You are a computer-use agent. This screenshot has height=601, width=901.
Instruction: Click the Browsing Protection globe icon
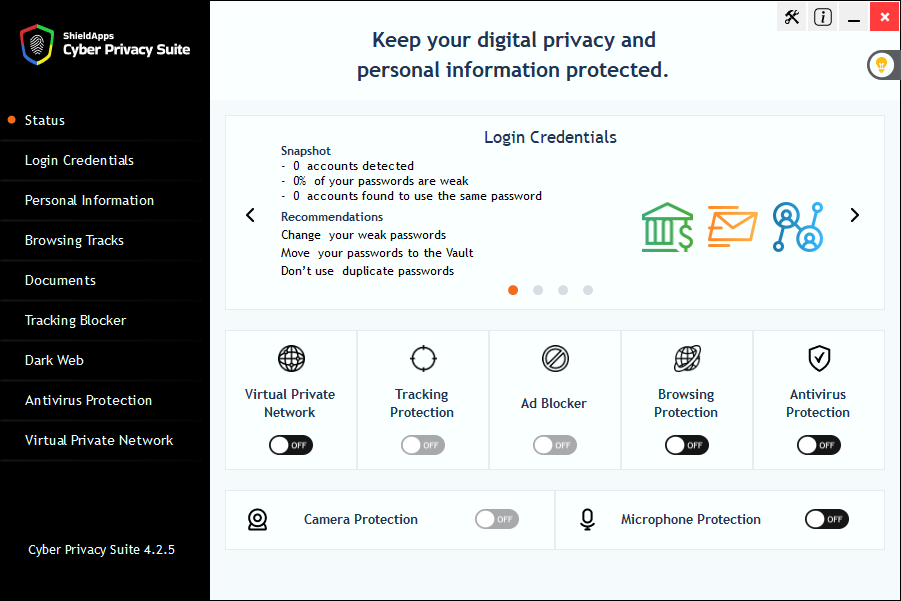point(687,359)
